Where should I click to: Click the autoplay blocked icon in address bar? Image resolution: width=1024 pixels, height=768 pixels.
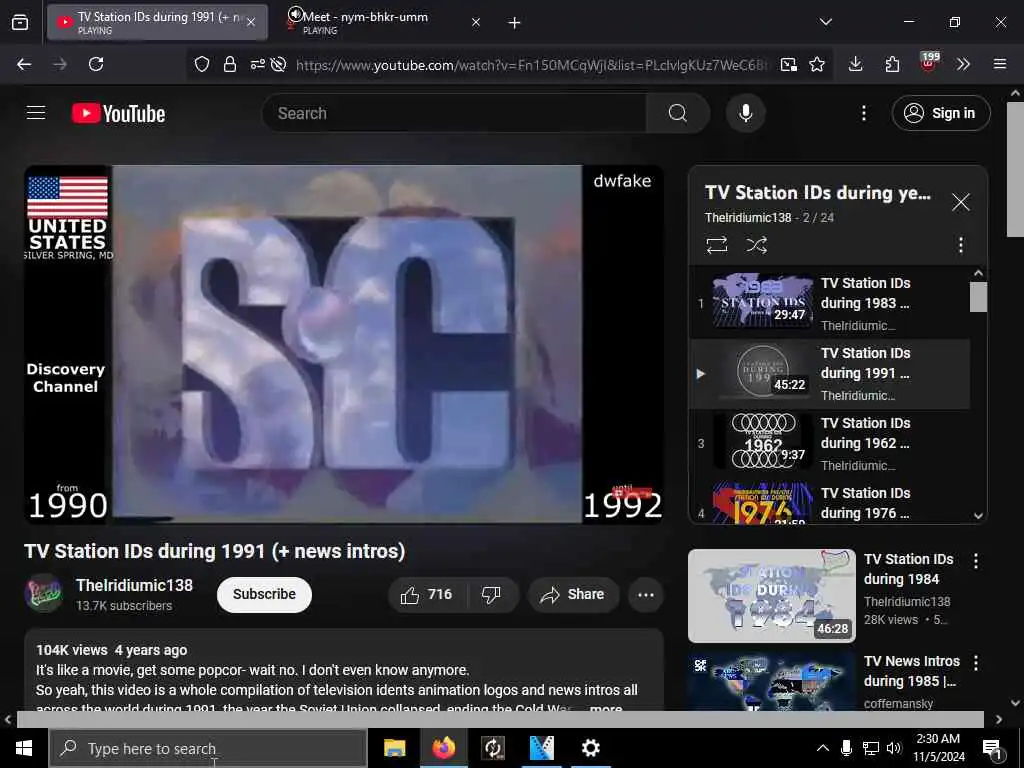[x=279, y=64]
